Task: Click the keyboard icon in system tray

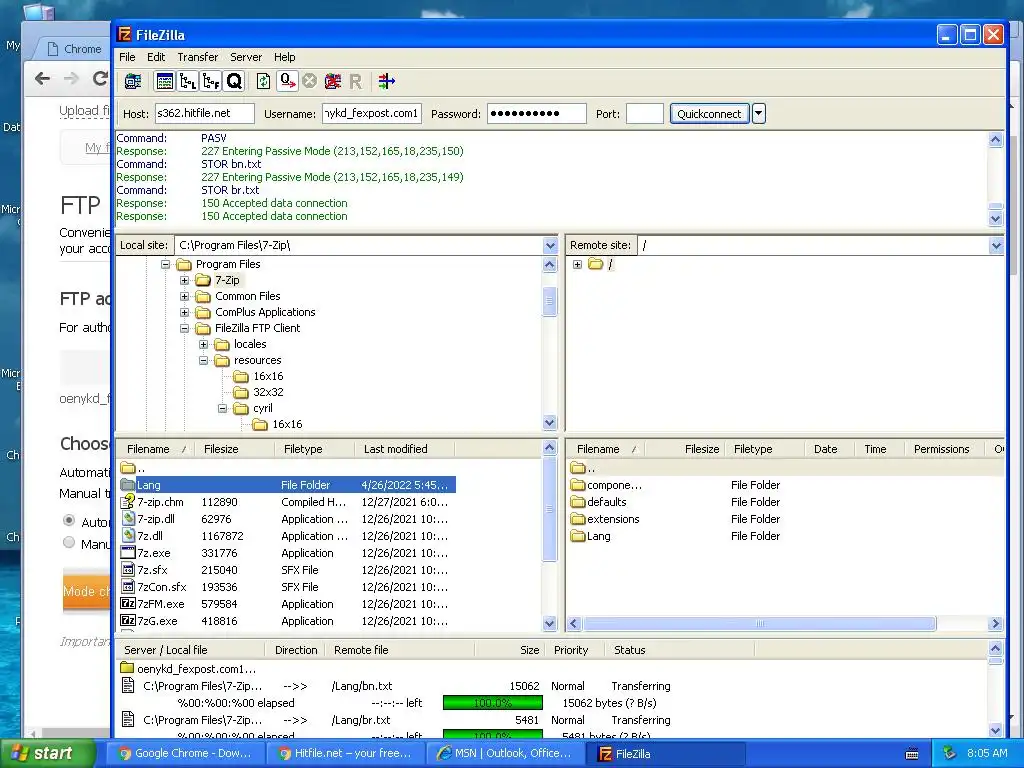Action: (912, 754)
